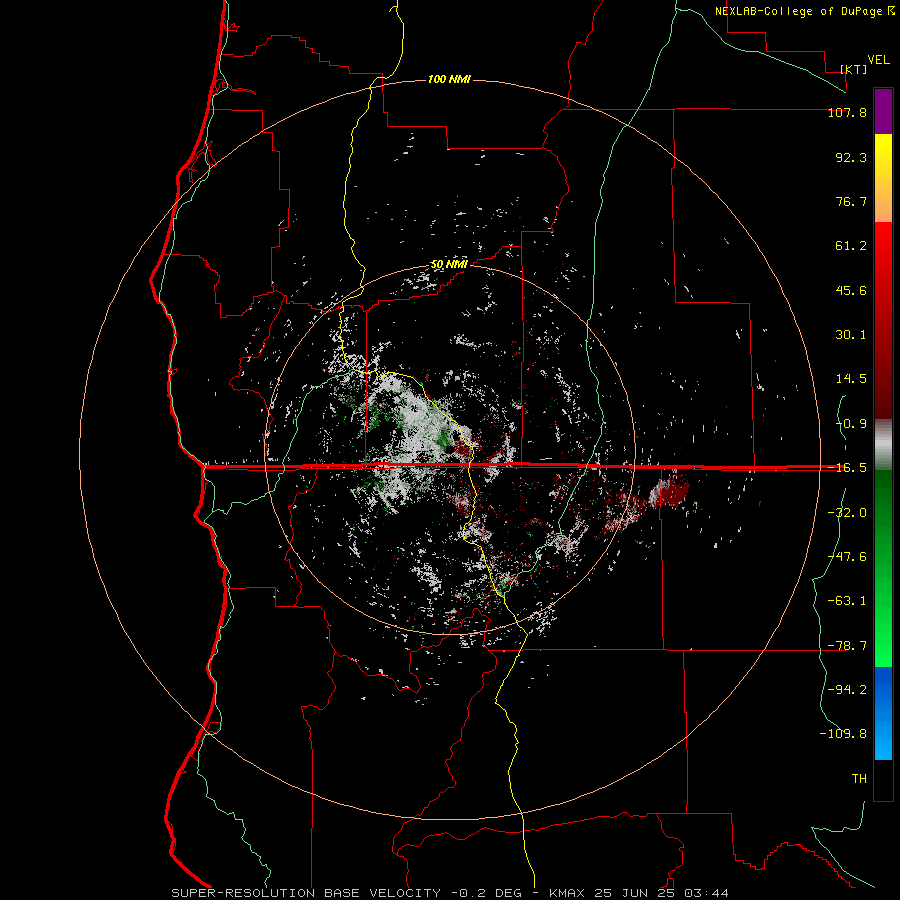Click the TH label on color scale

(859, 778)
